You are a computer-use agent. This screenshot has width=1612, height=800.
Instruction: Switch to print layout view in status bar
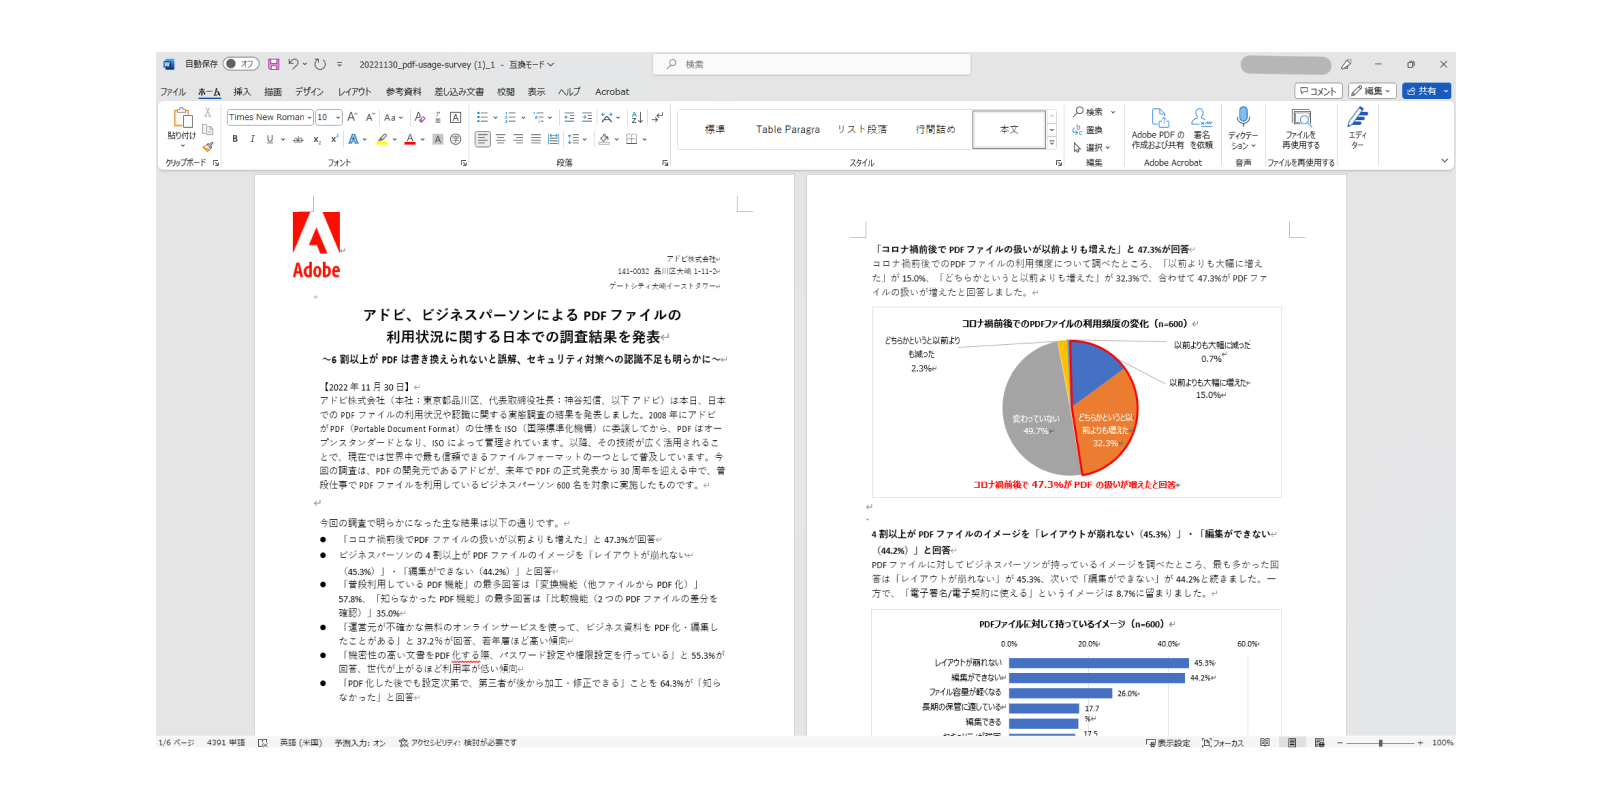[1292, 743]
